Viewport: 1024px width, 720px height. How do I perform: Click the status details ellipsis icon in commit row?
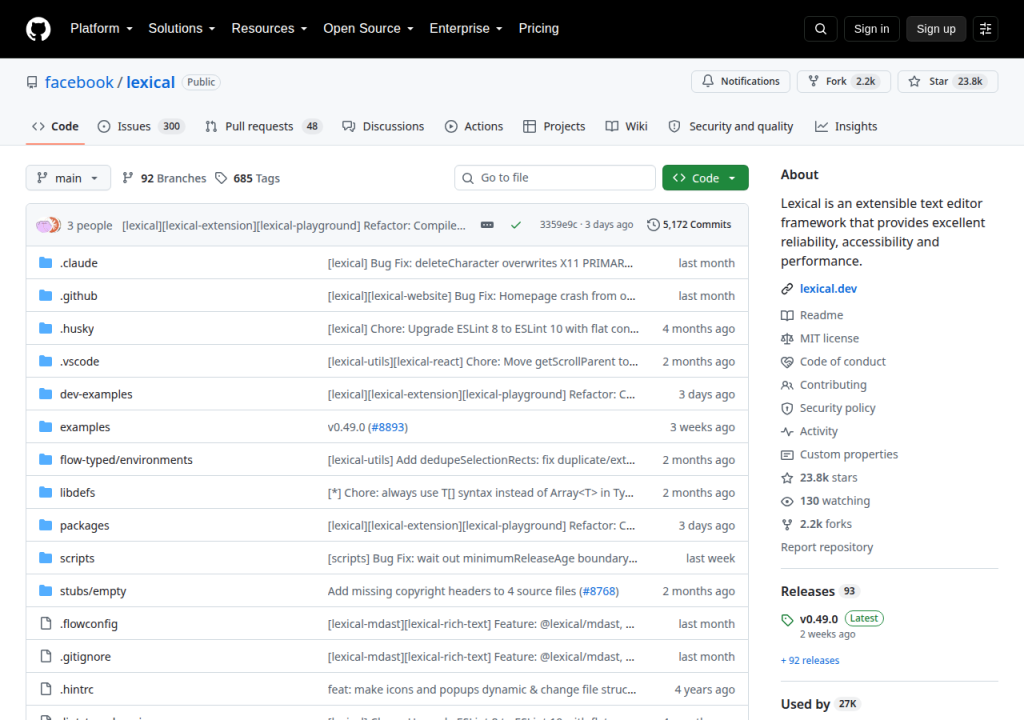[x=487, y=225]
